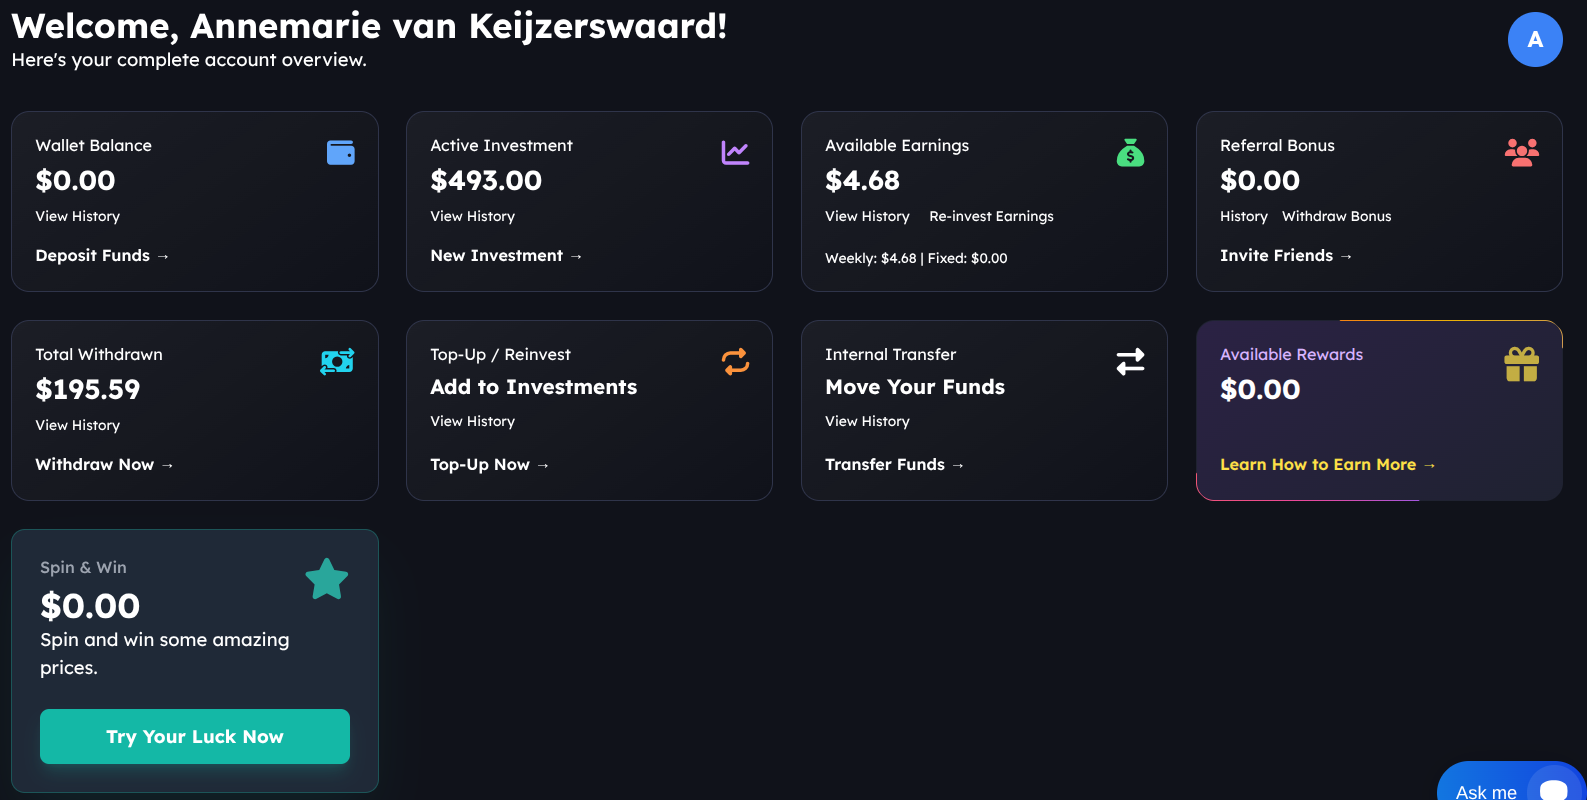Click the people icon in Referral Bonus card
1587x800 pixels.
point(1521,152)
